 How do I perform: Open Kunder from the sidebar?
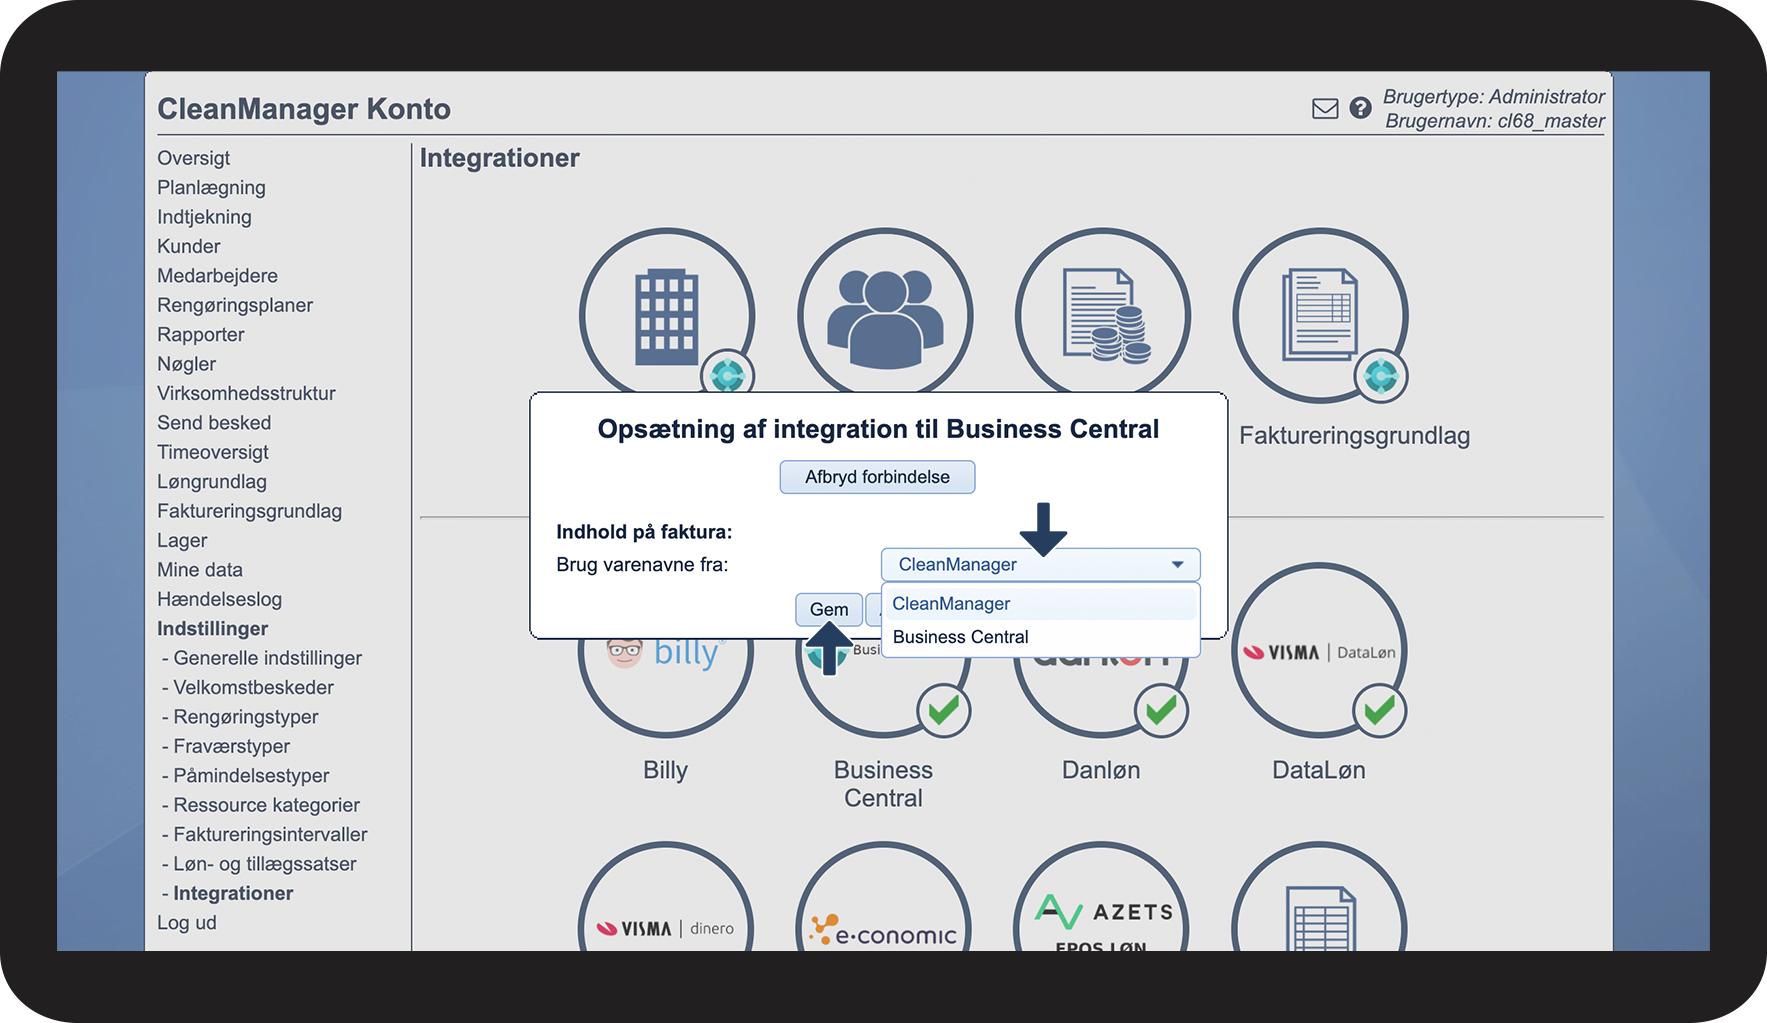coord(188,247)
